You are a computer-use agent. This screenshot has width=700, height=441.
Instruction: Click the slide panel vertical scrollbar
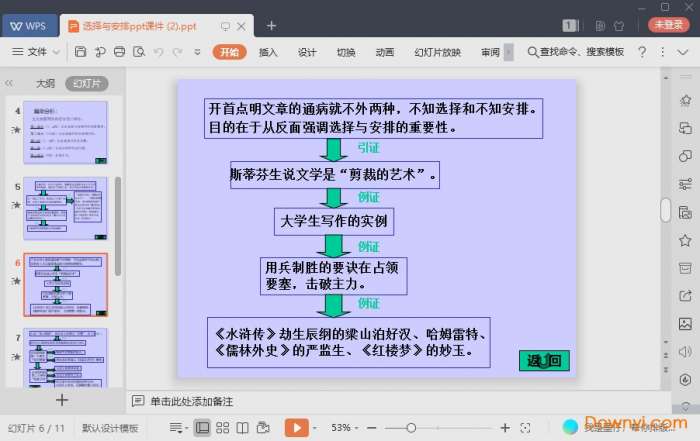point(118,226)
